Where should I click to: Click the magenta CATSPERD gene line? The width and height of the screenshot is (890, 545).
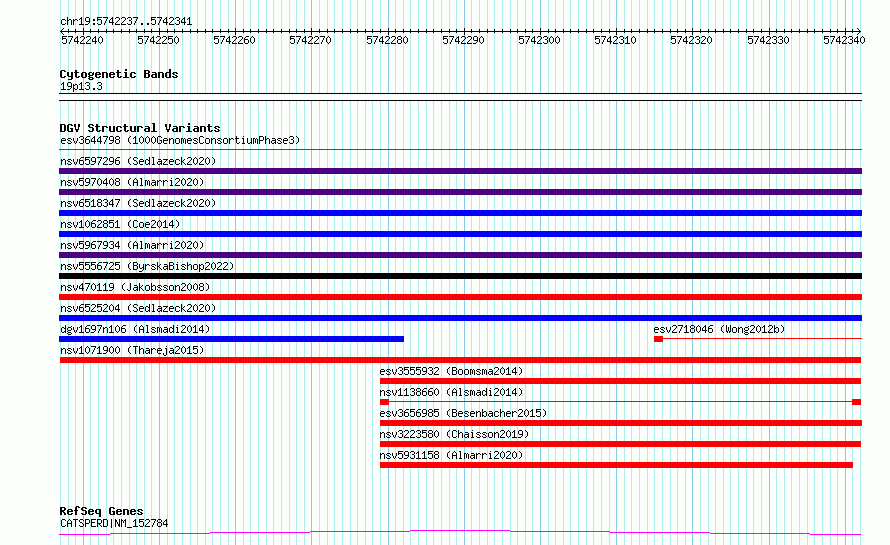[460, 533]
